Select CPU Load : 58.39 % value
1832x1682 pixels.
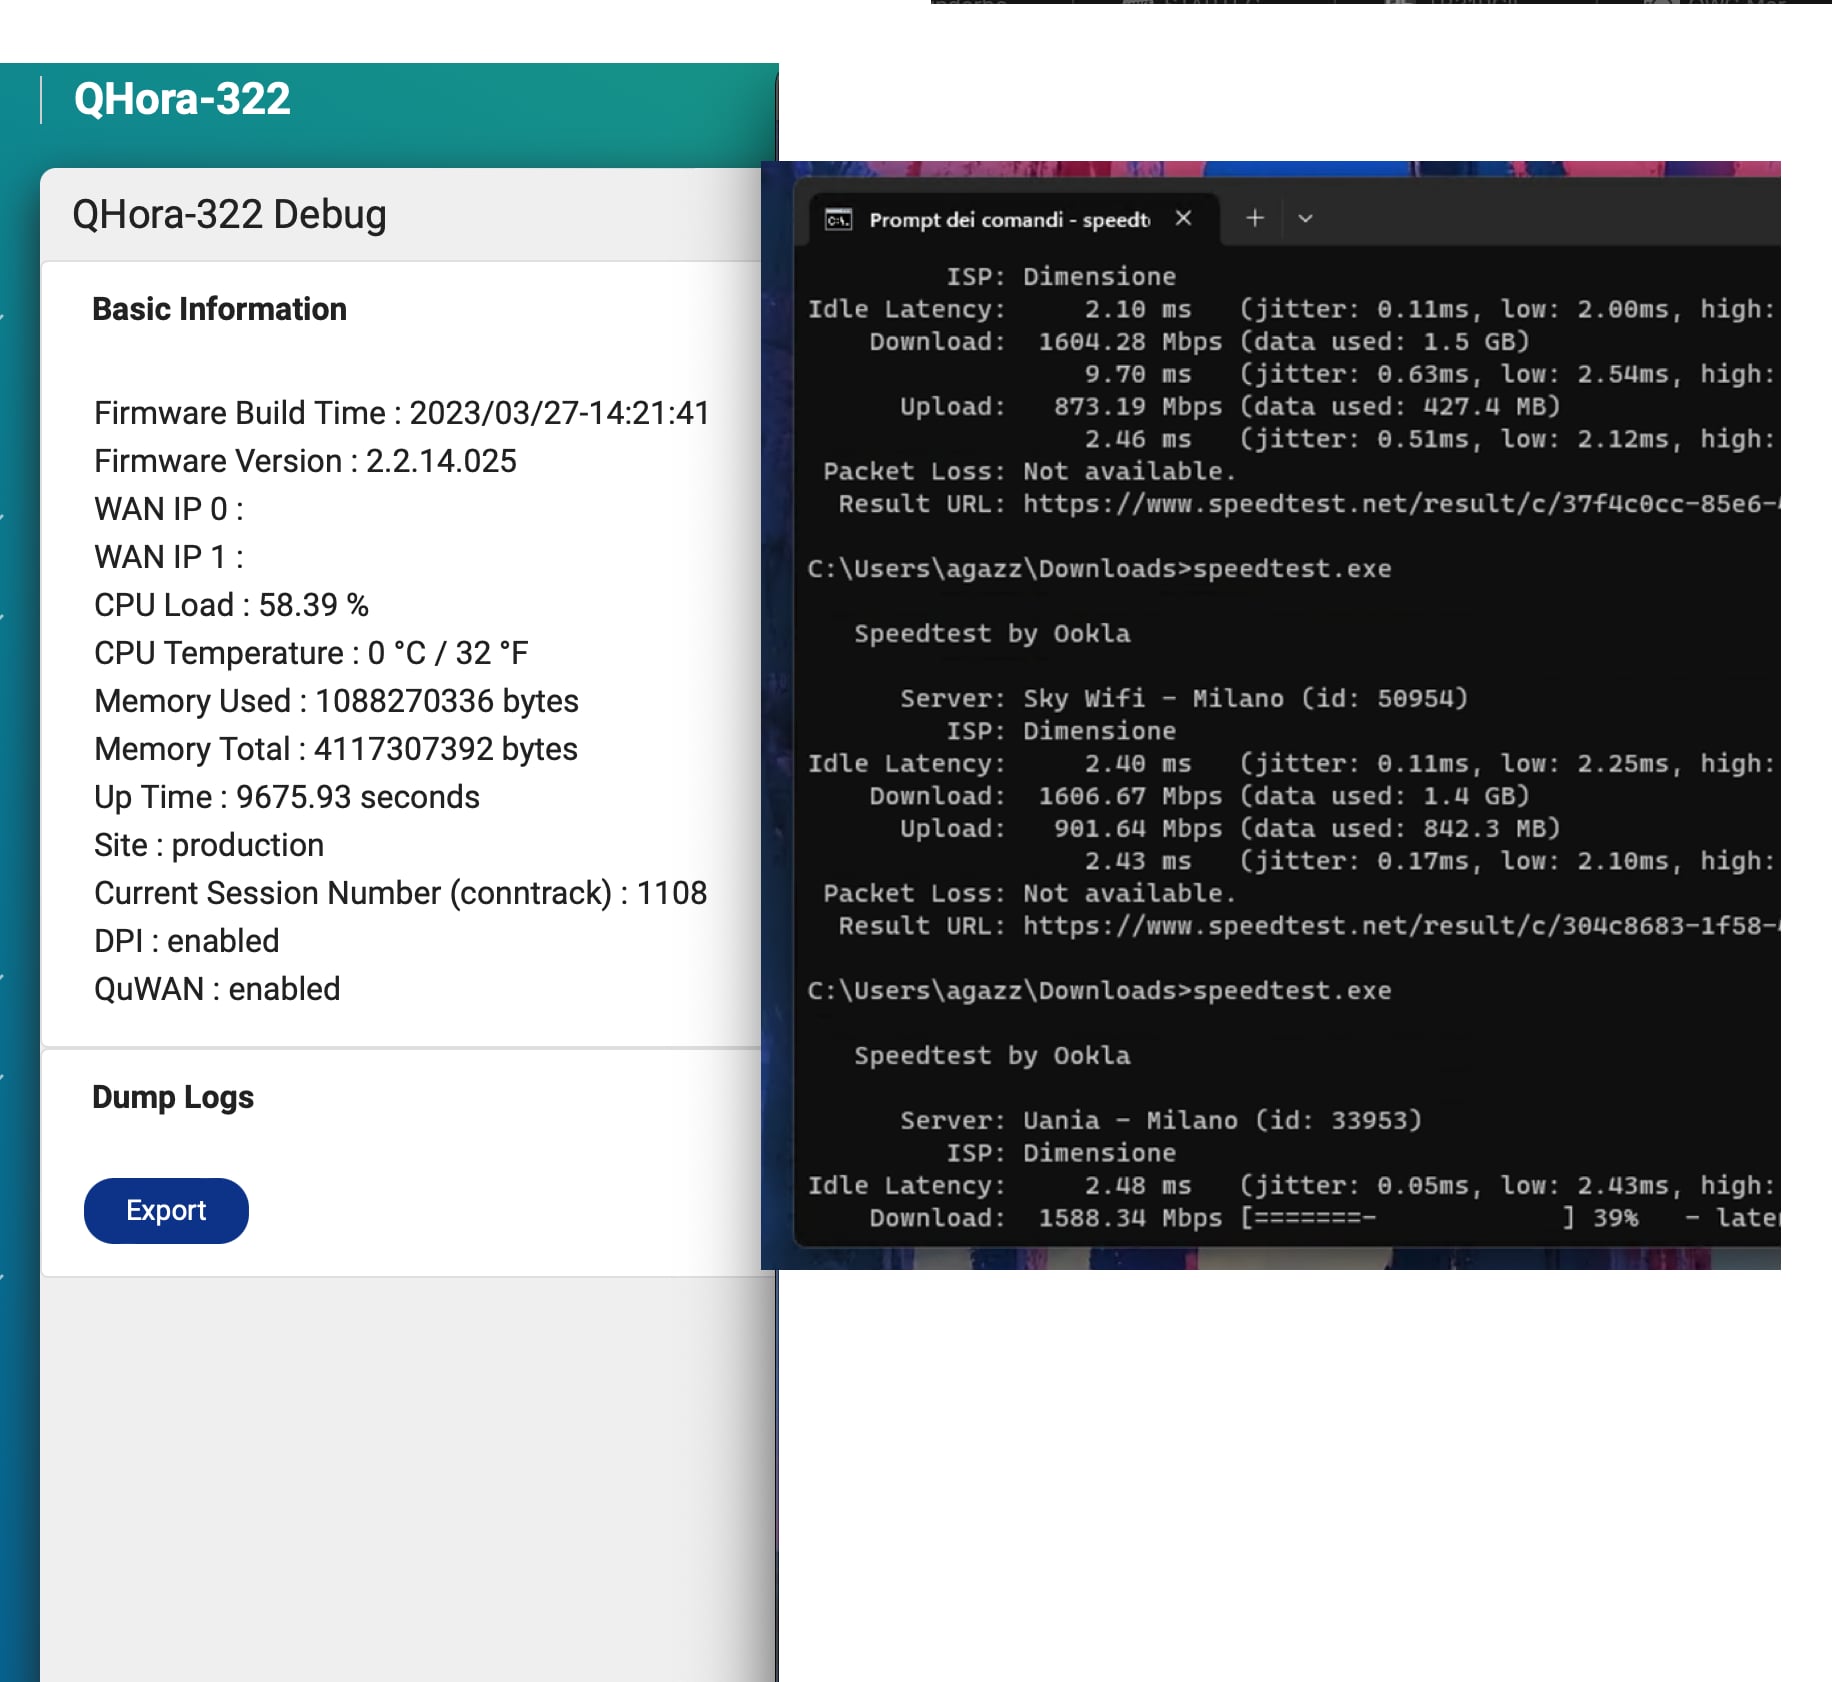pos(231,605)
